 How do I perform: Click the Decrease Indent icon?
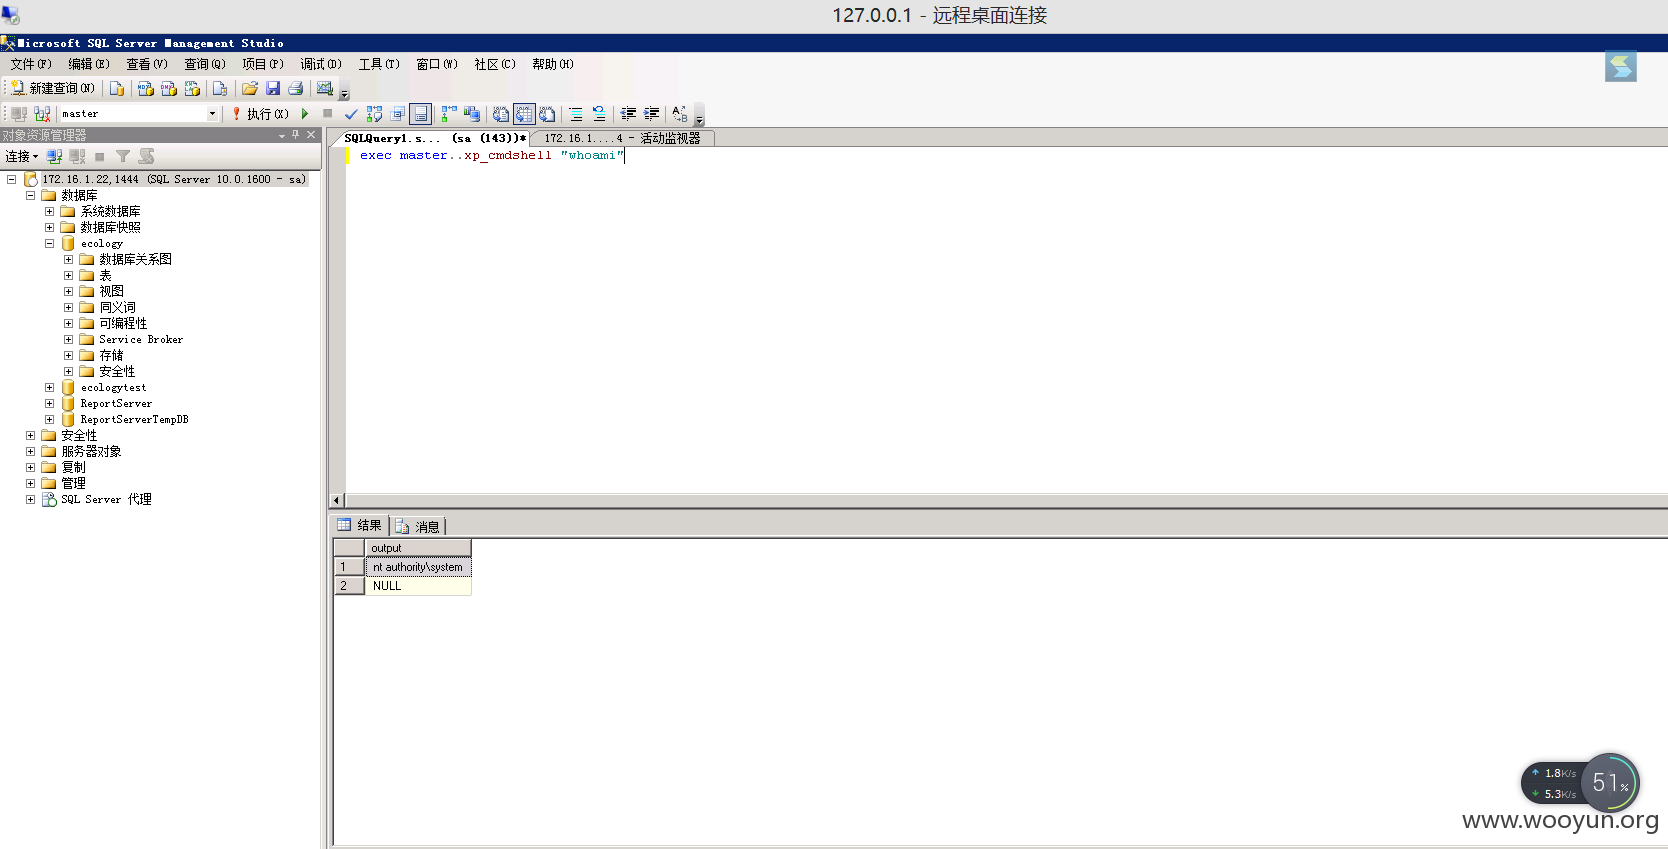point(628,114)
